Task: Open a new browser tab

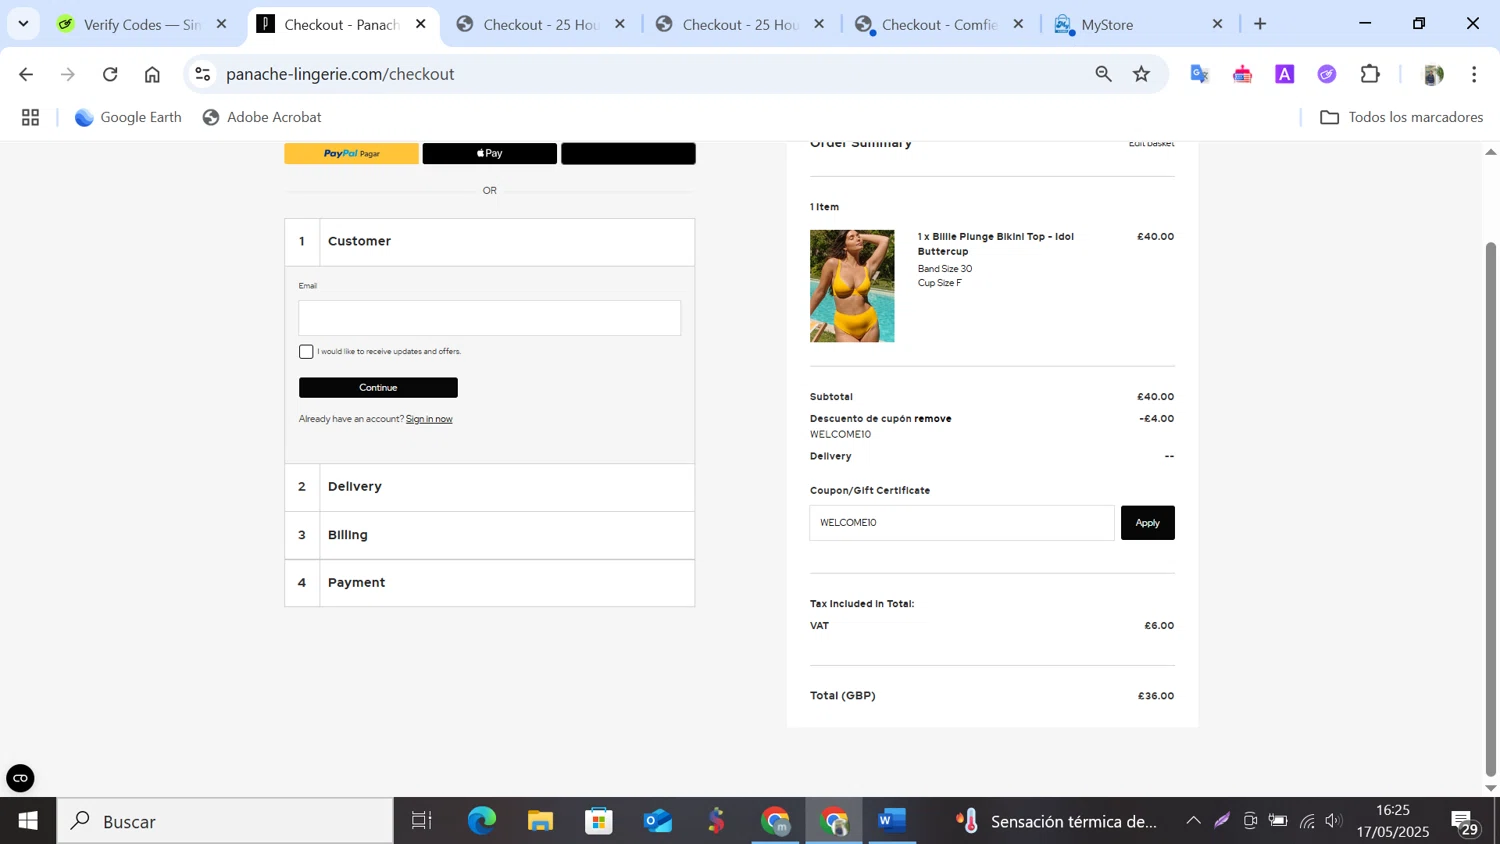Action: click(x=1260, y=24)
